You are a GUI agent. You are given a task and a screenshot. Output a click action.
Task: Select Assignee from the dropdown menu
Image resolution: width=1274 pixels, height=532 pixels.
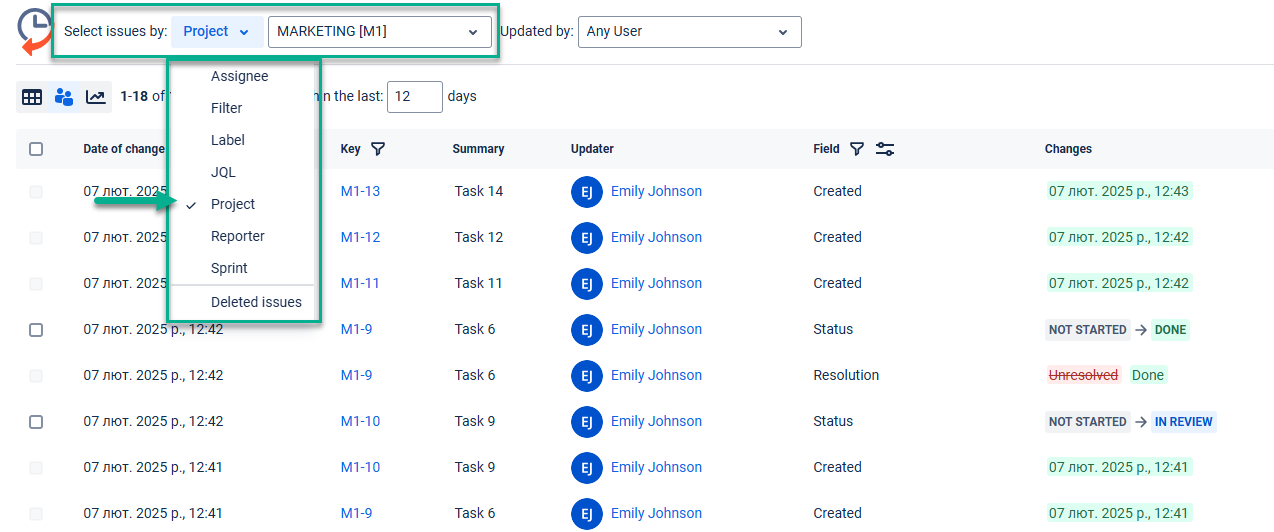[239, 76]
